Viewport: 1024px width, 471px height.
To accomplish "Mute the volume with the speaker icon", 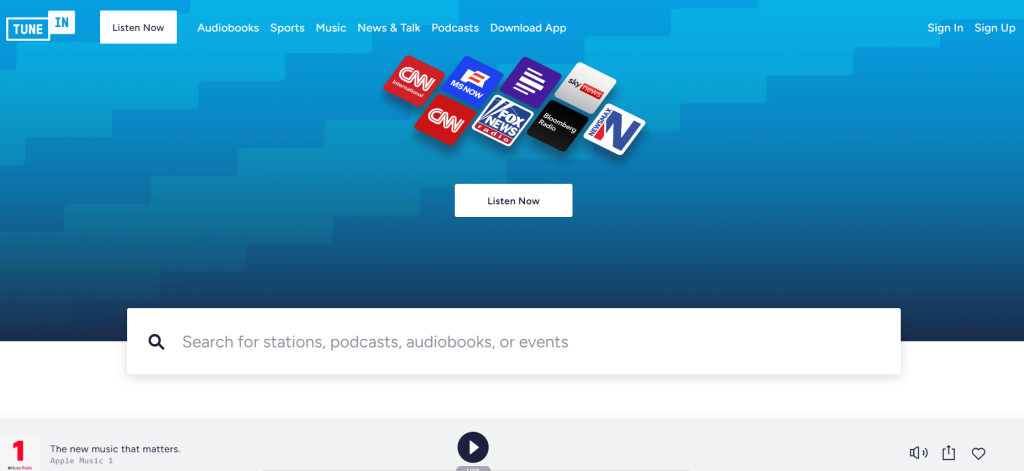I will coord(918,453).
